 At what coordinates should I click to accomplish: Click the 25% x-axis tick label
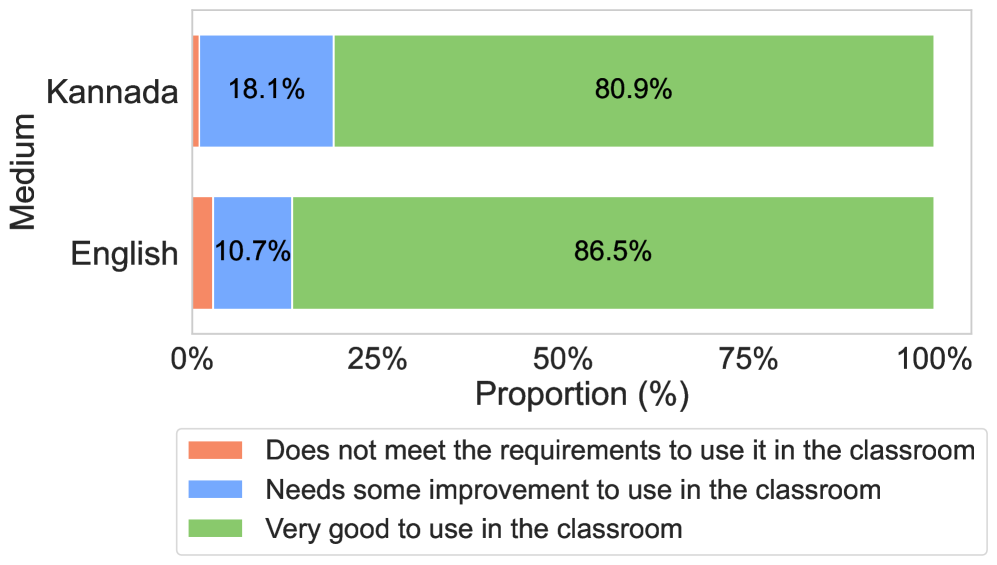(376, 359)
